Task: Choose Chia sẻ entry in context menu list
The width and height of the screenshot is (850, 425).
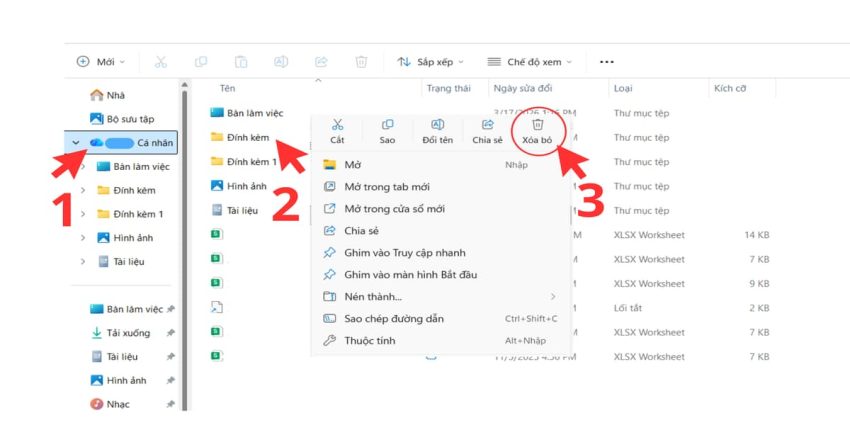Action: point(441,231)
